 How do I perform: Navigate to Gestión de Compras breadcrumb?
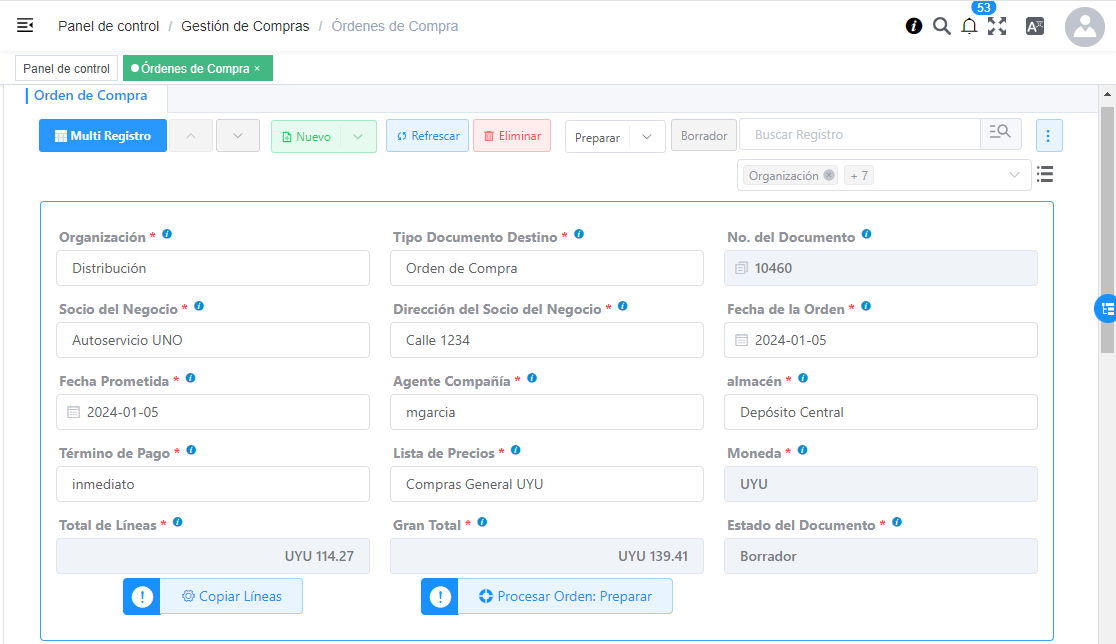245,26
